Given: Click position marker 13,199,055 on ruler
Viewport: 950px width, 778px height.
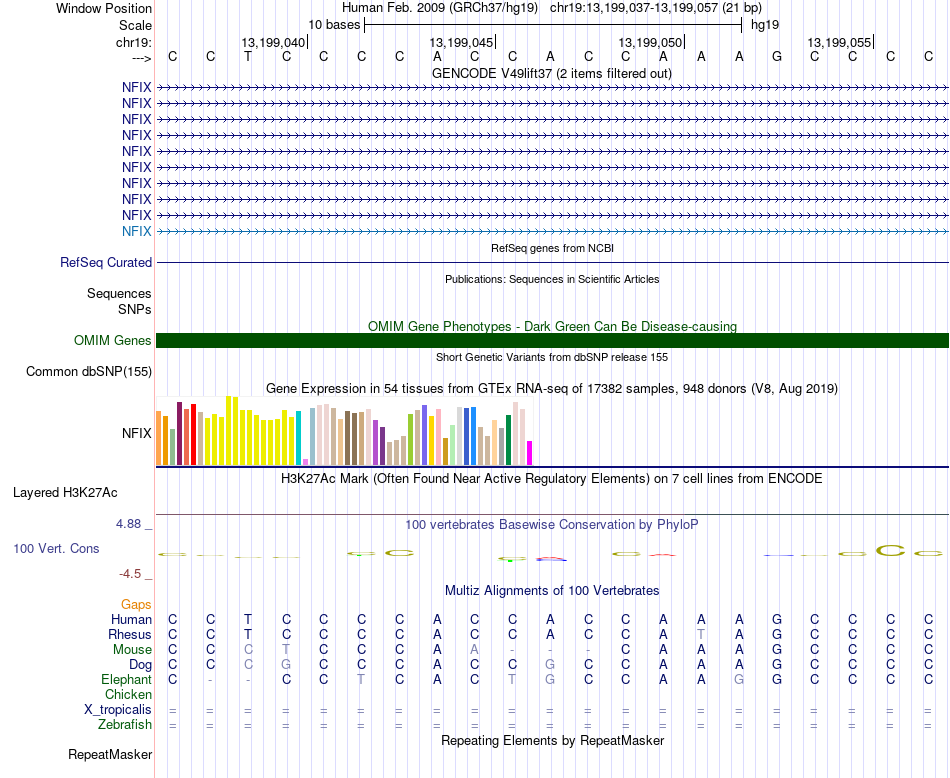Looking at the screenshot, I should click(839, 42).
